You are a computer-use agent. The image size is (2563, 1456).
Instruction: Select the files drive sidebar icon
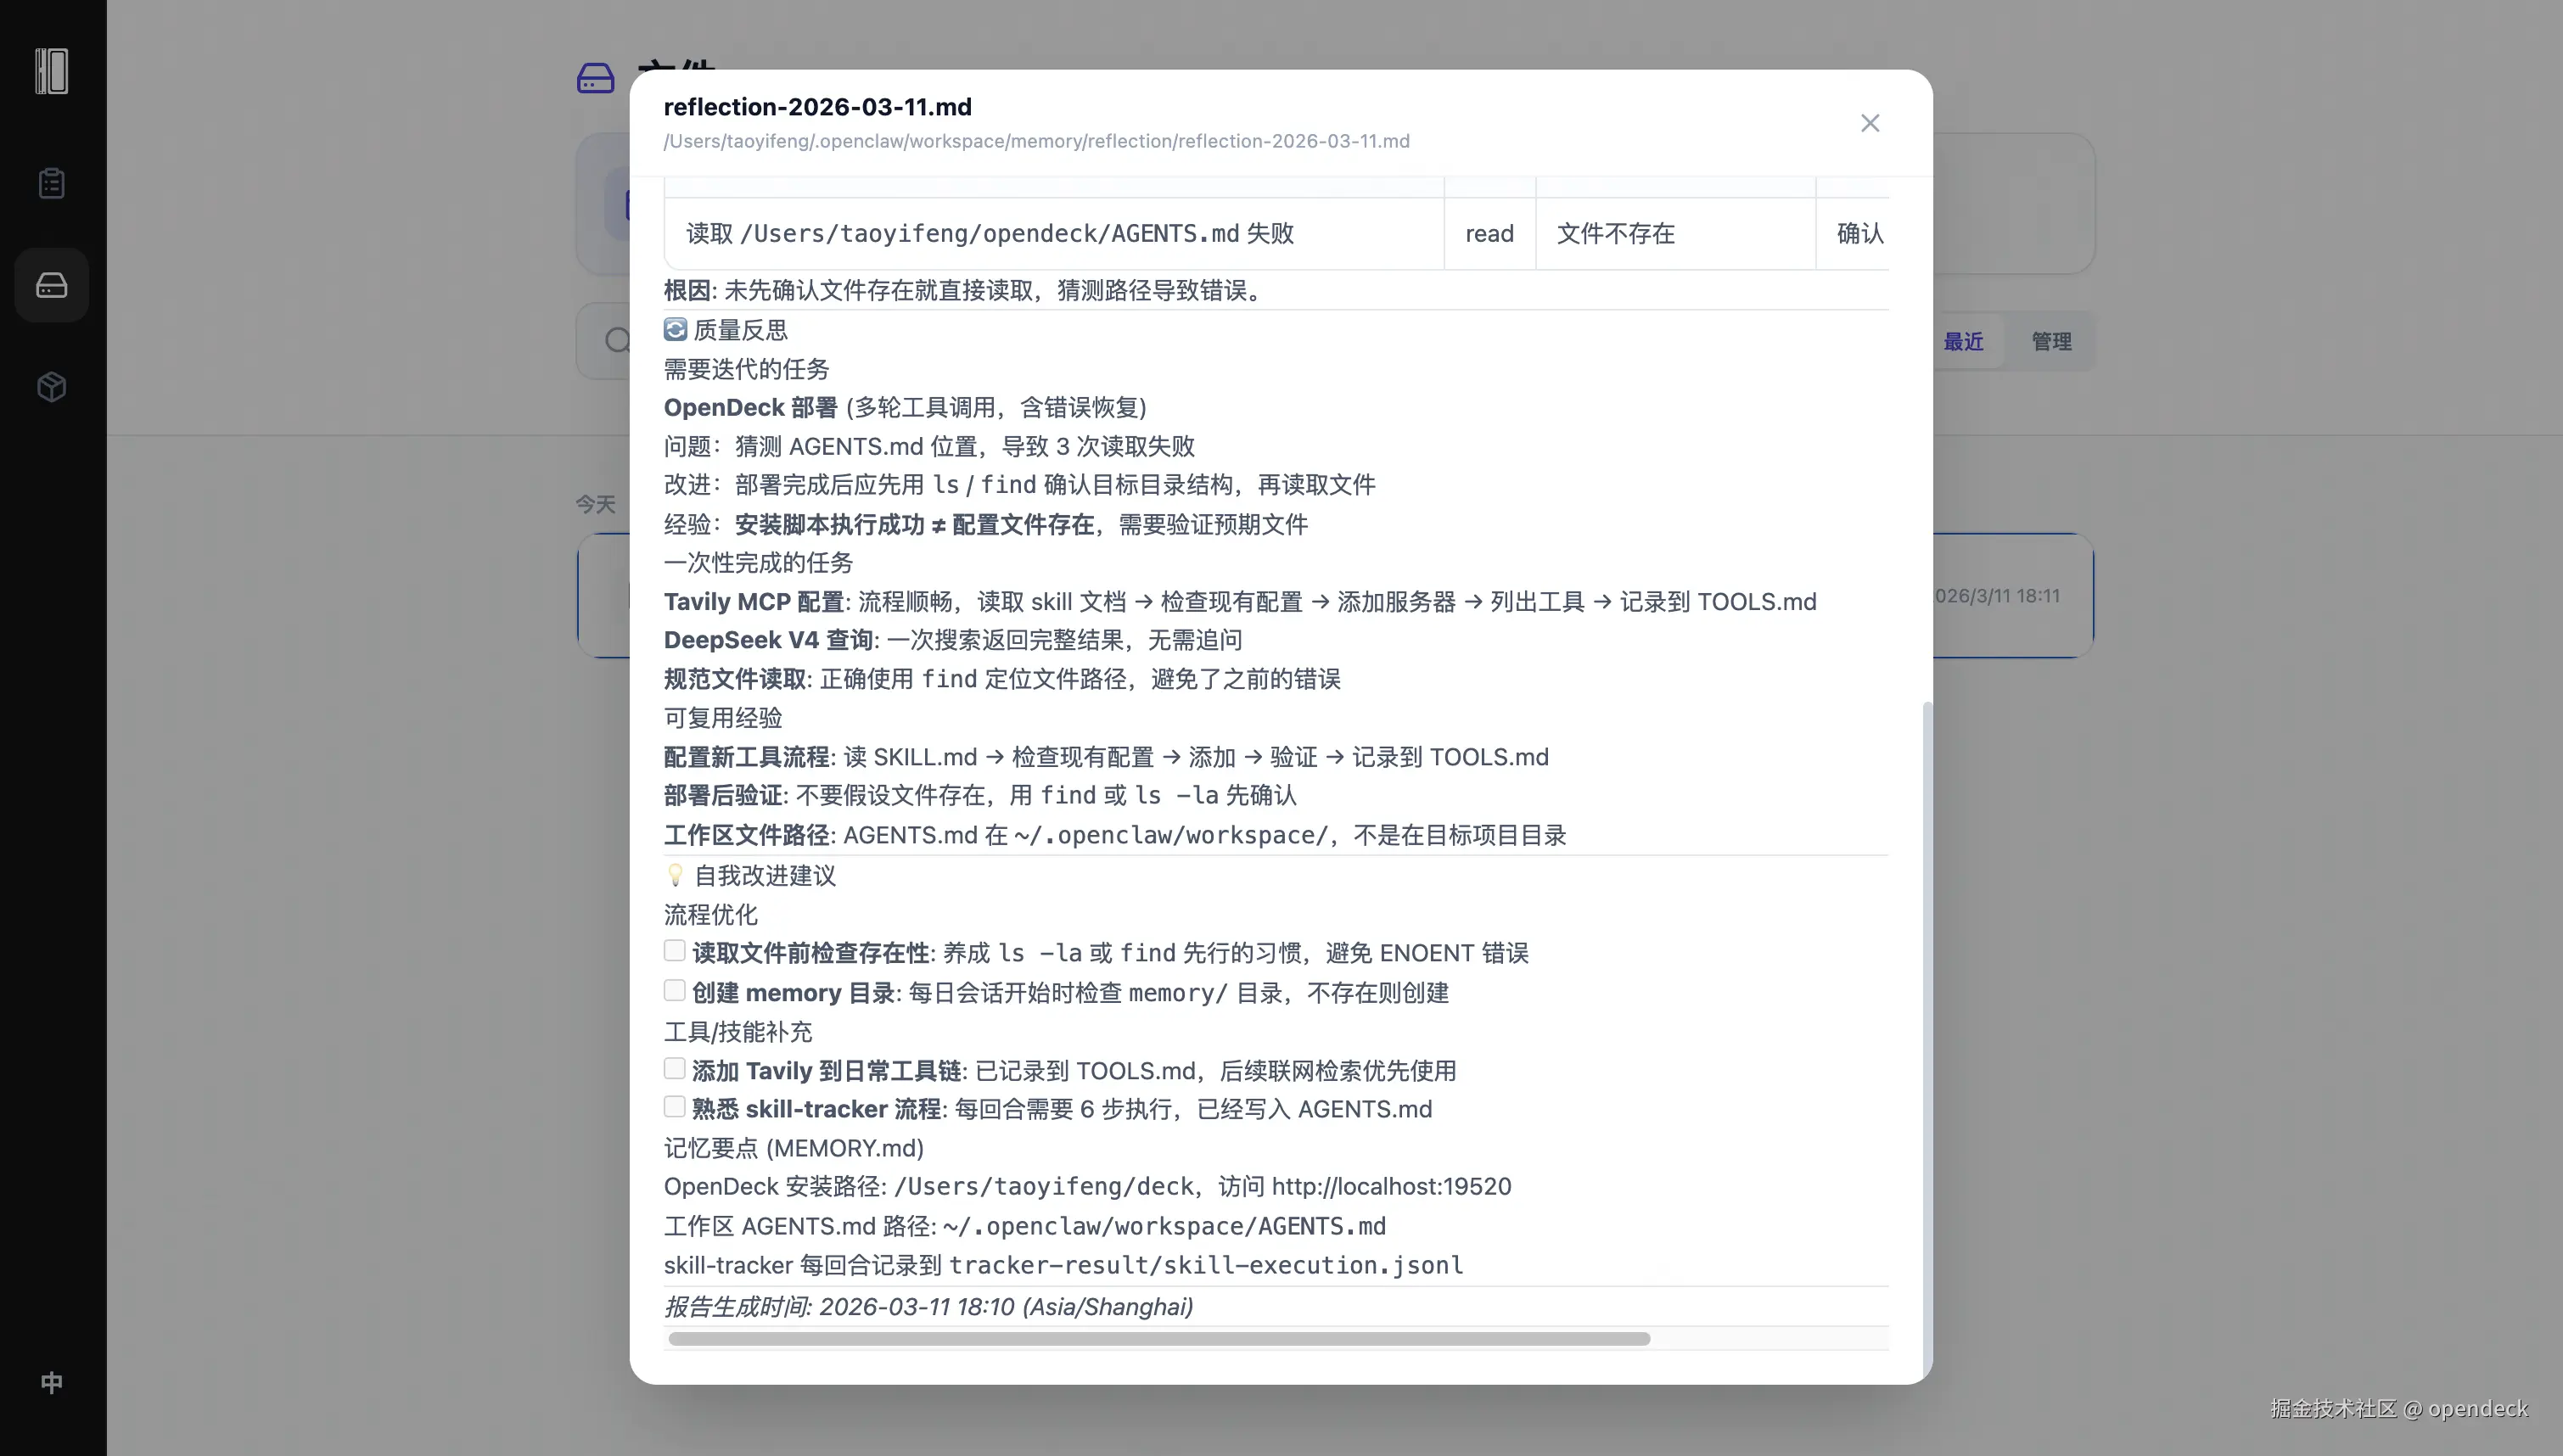click(x=52, y=286)
